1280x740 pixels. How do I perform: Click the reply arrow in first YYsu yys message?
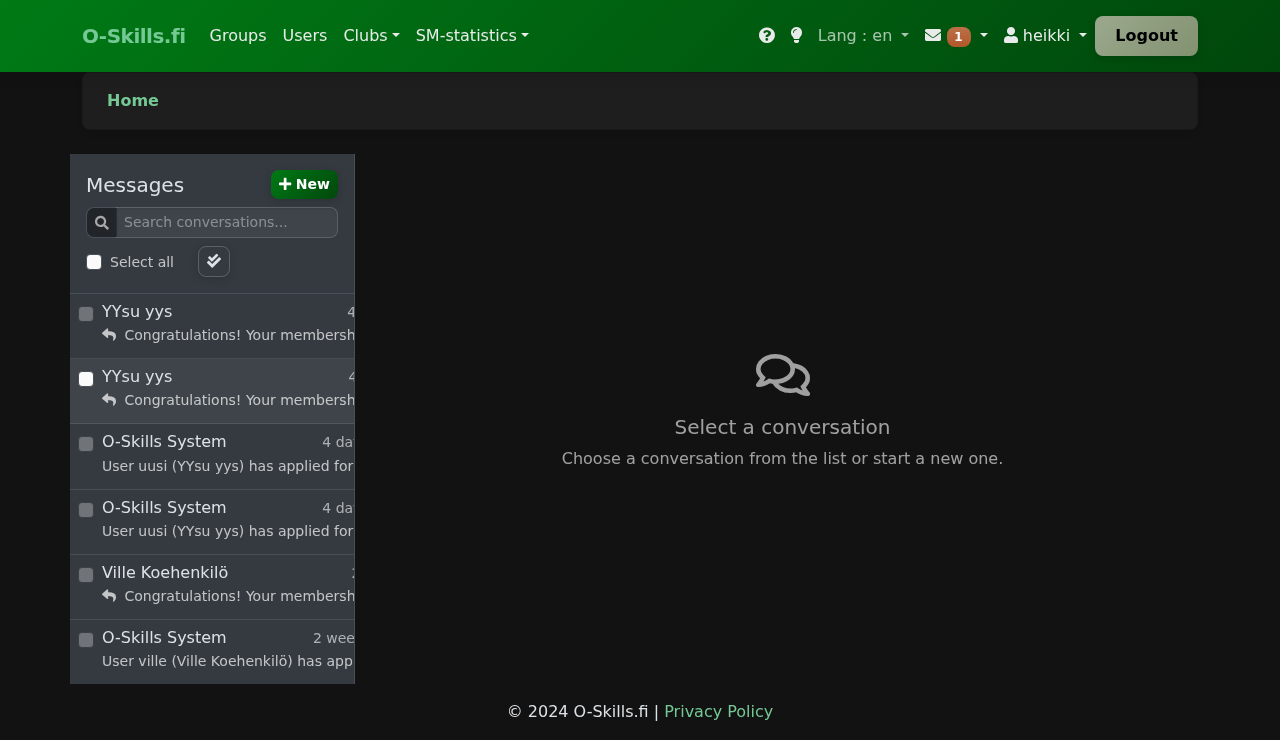pyautogui.click(x=109, y=335)
